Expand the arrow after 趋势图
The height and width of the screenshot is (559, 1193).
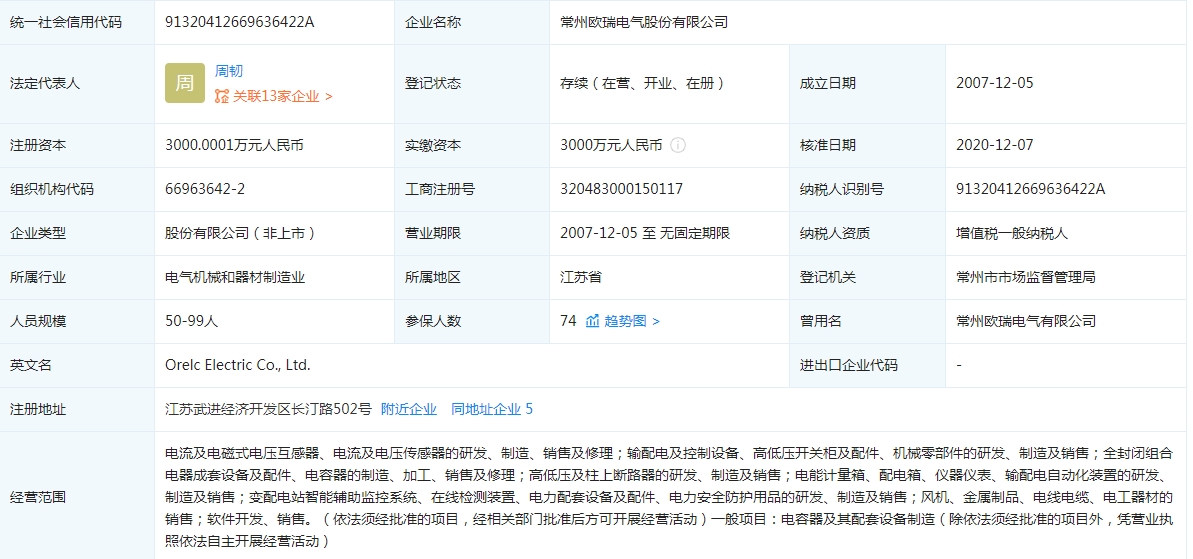pos(656,321)
